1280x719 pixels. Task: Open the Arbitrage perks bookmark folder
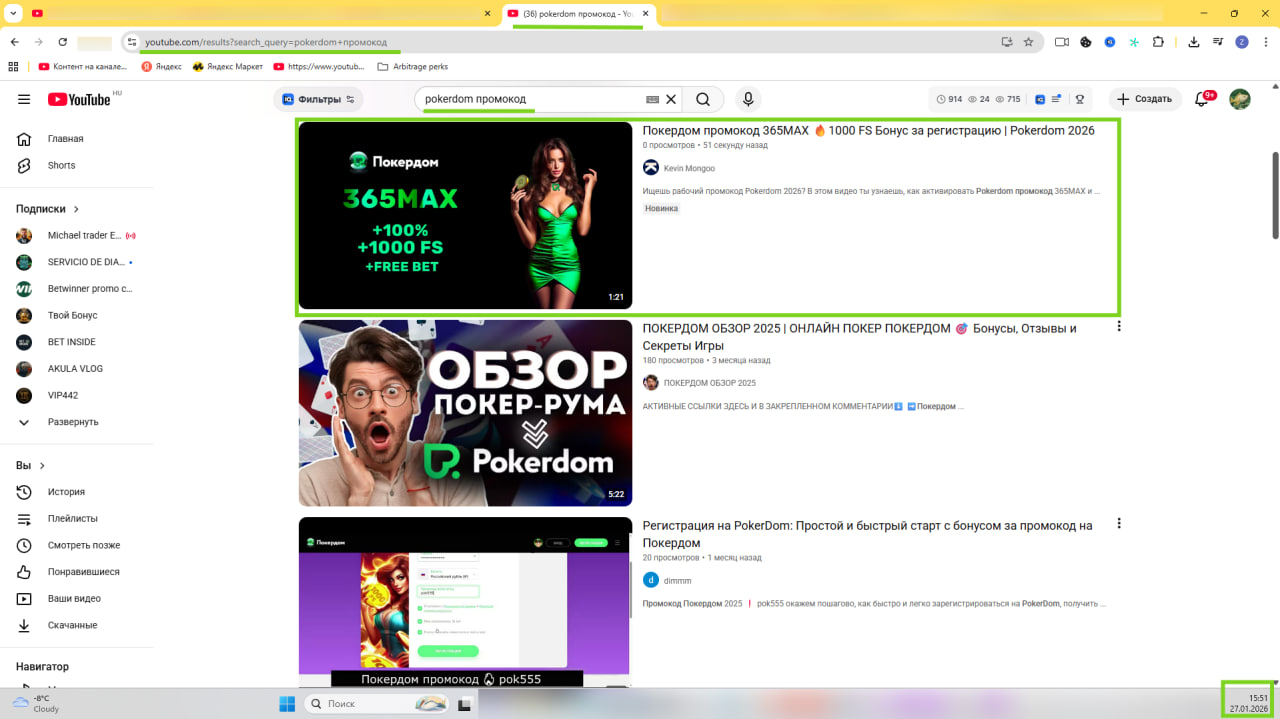(412, 67)
